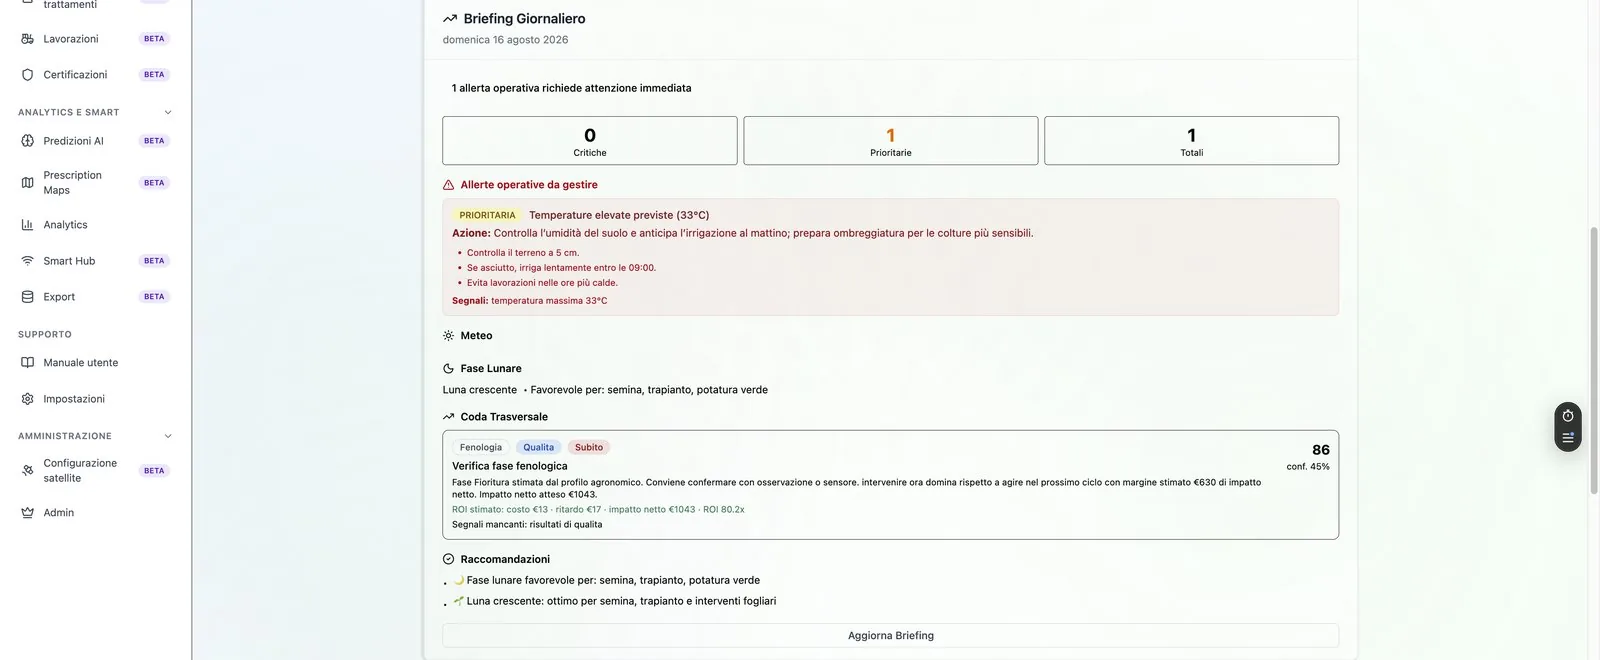This screenshot has width=1600, height=660.
Task: Select the Prioritarie alerts counter card
Action: [x=891, y=141]
